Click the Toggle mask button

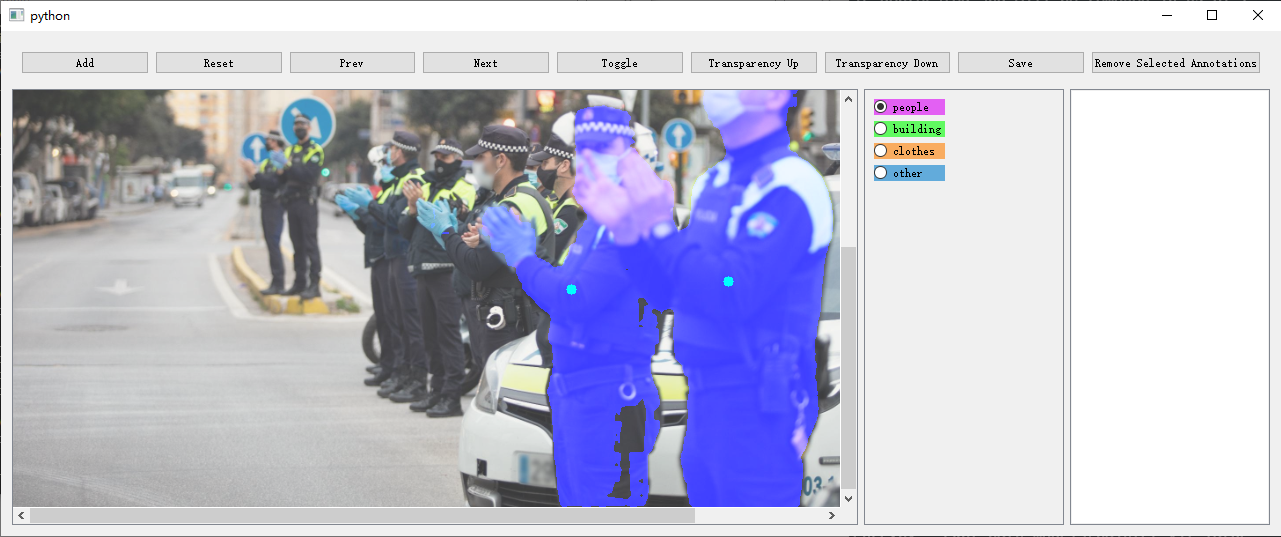pyautogui.click(x=619, y=63)
